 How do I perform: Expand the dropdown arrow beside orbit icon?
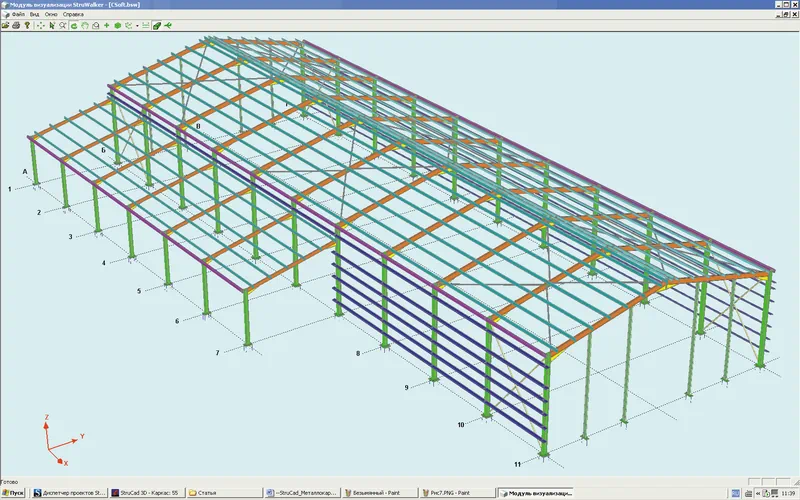click(x=137, y=26)
